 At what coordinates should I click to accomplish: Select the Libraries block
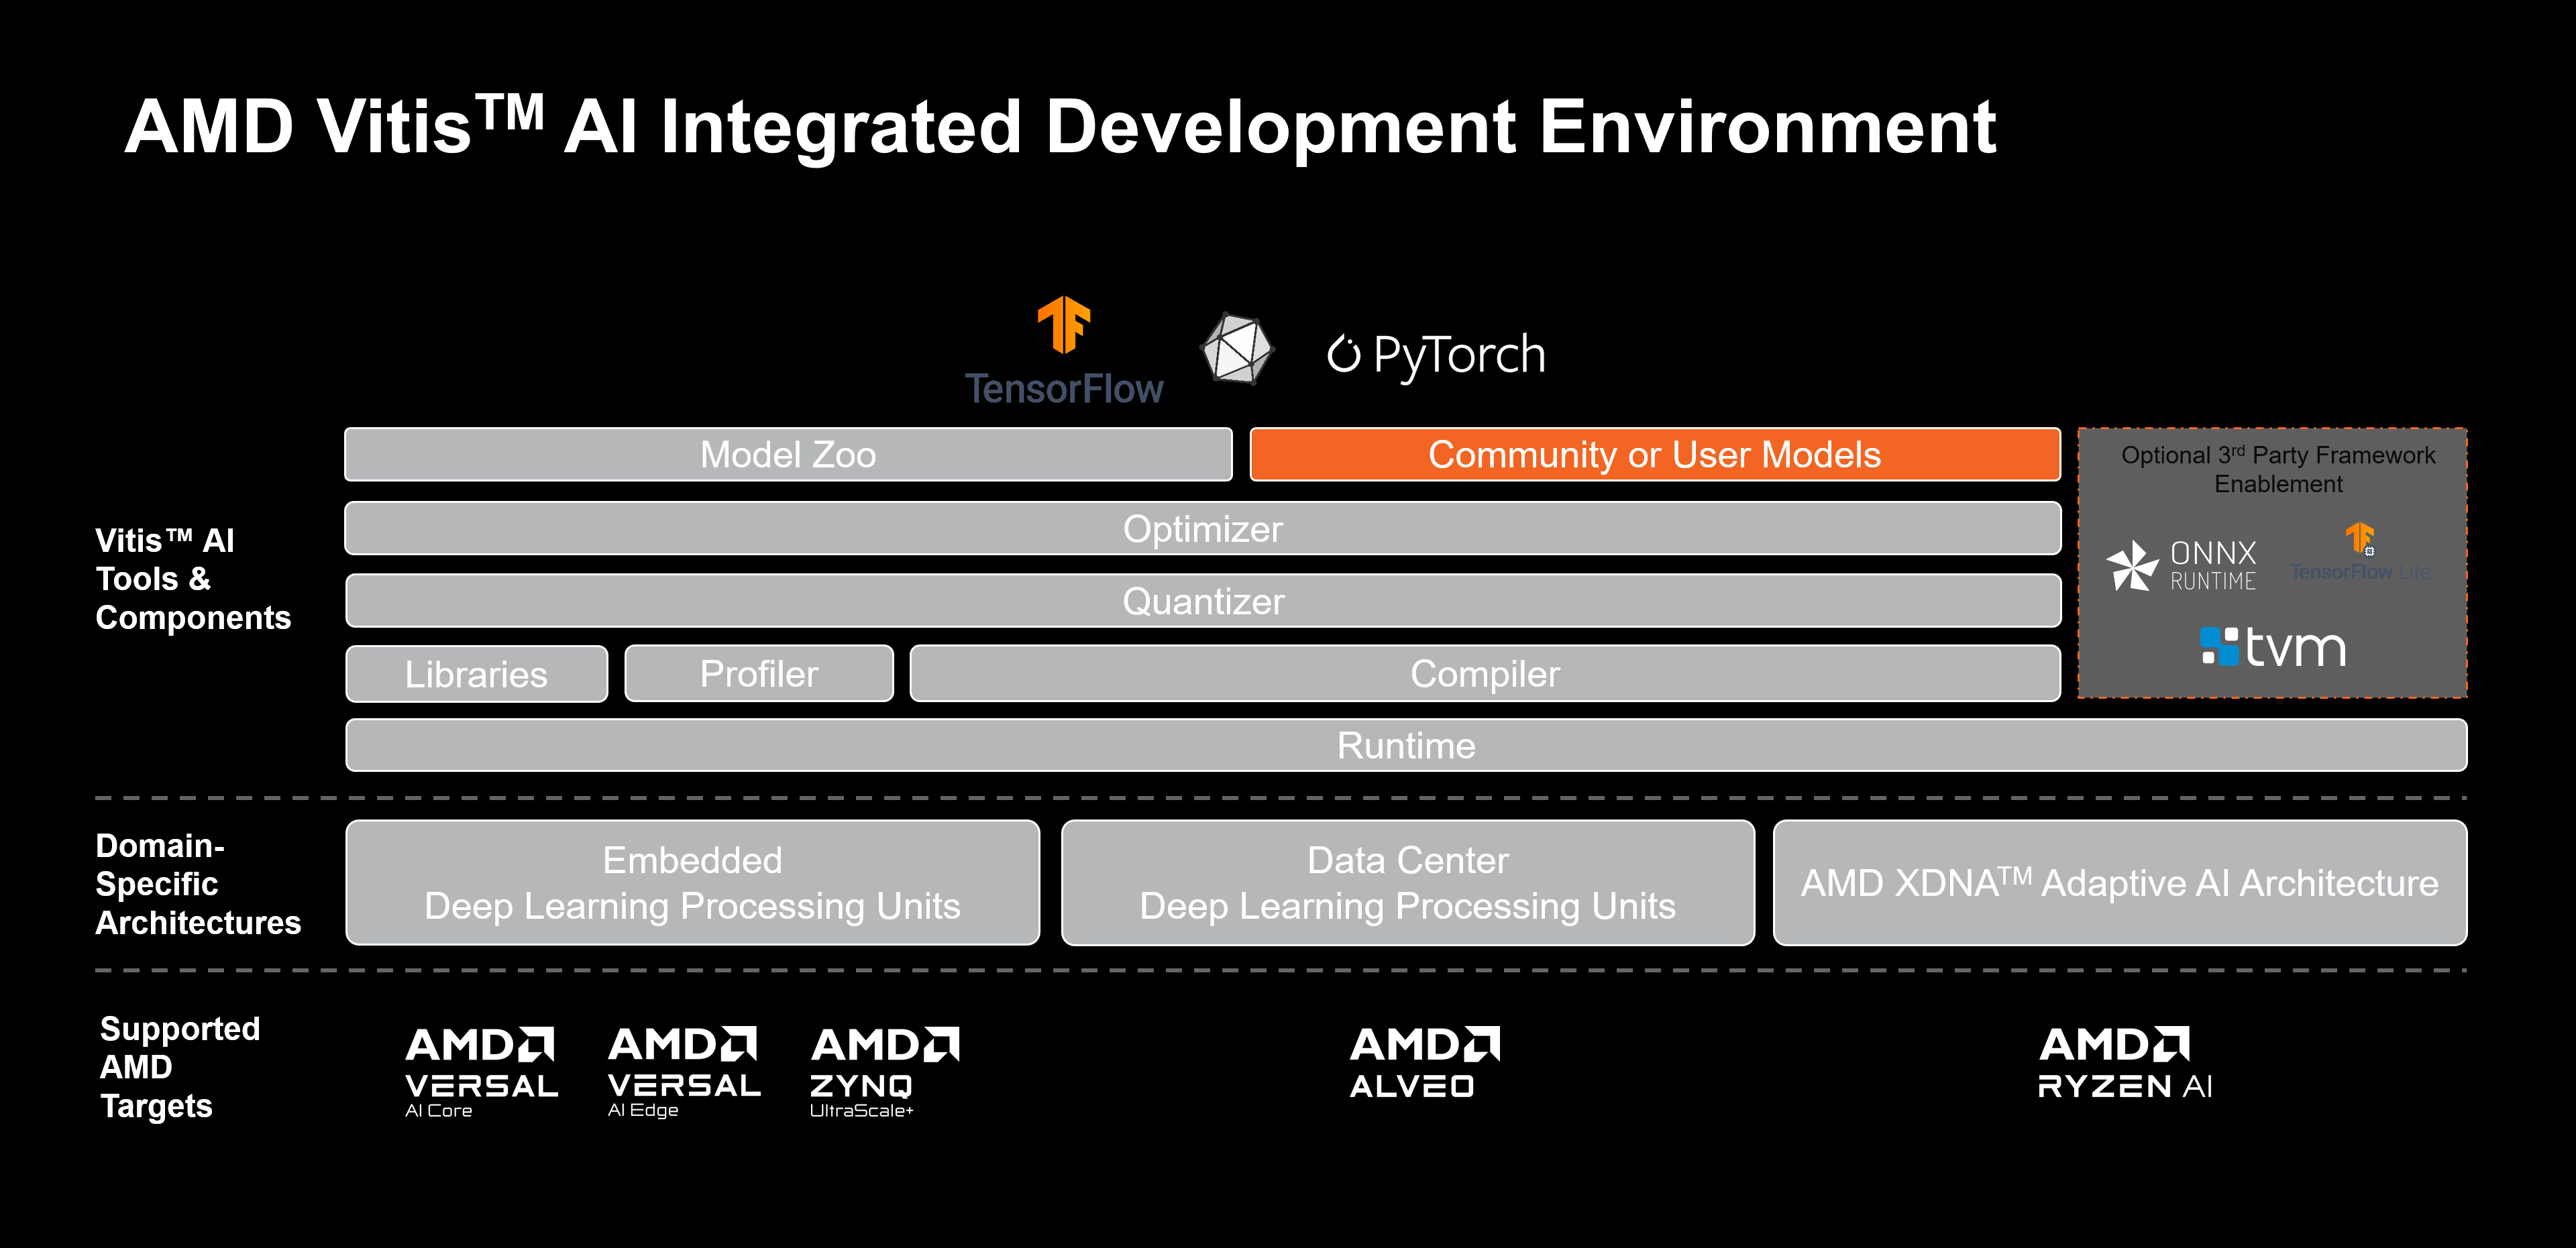476,674
